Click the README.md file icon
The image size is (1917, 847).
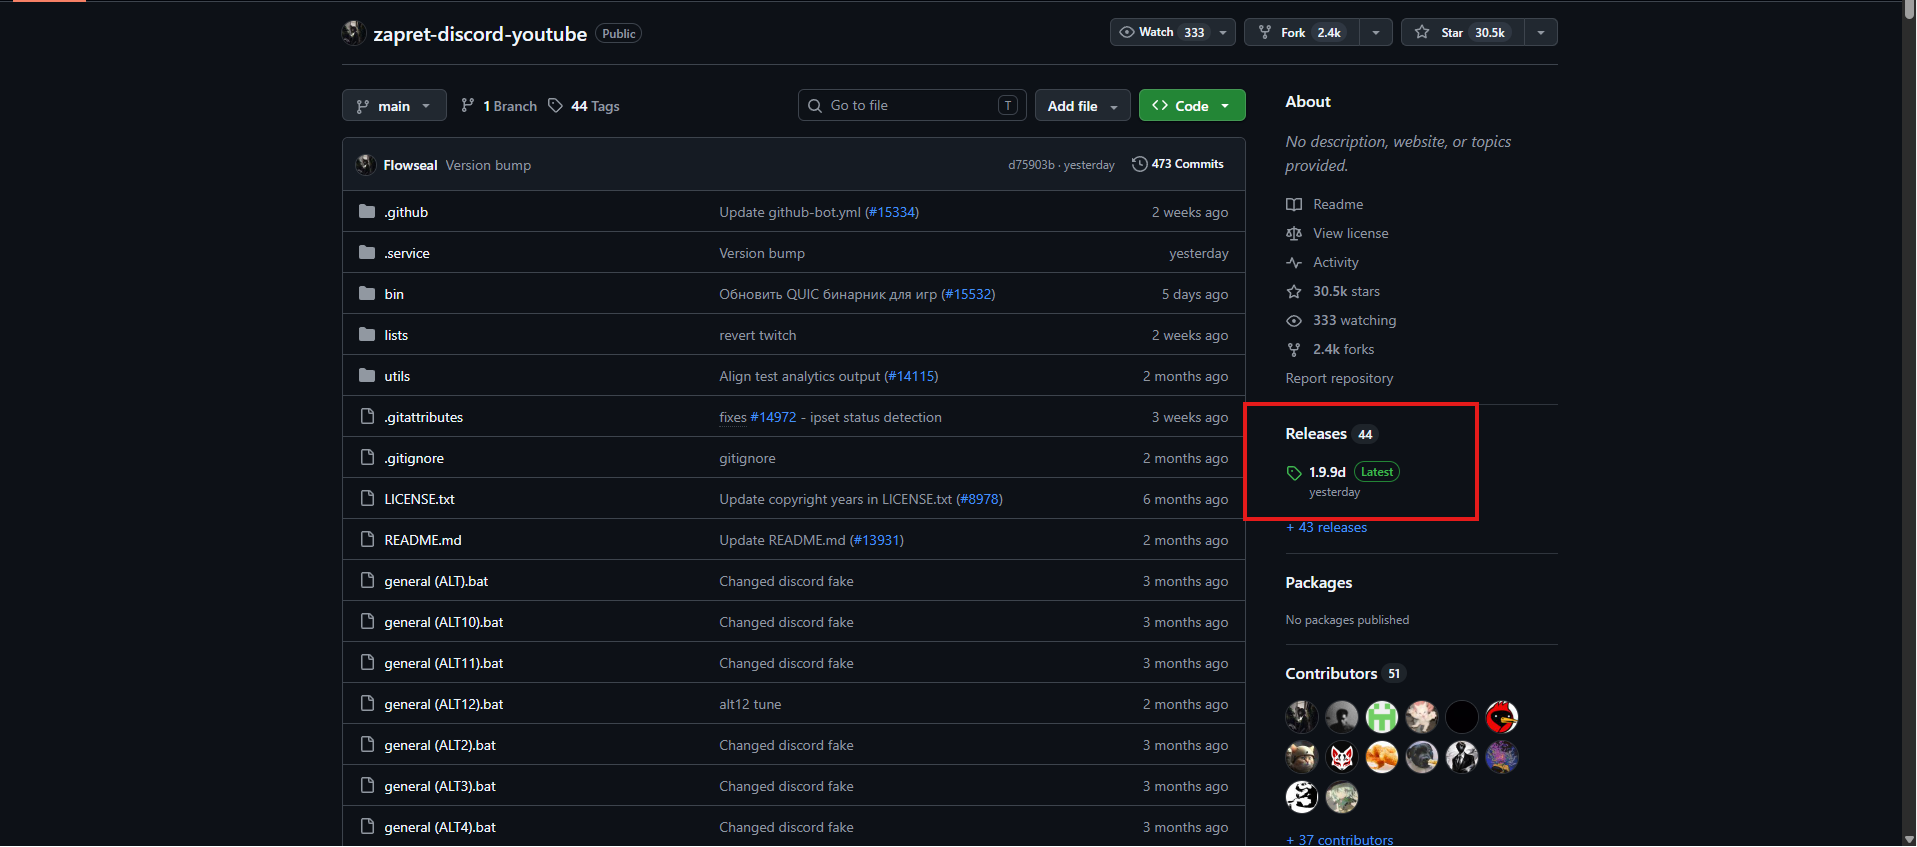[x=367, y=540]
